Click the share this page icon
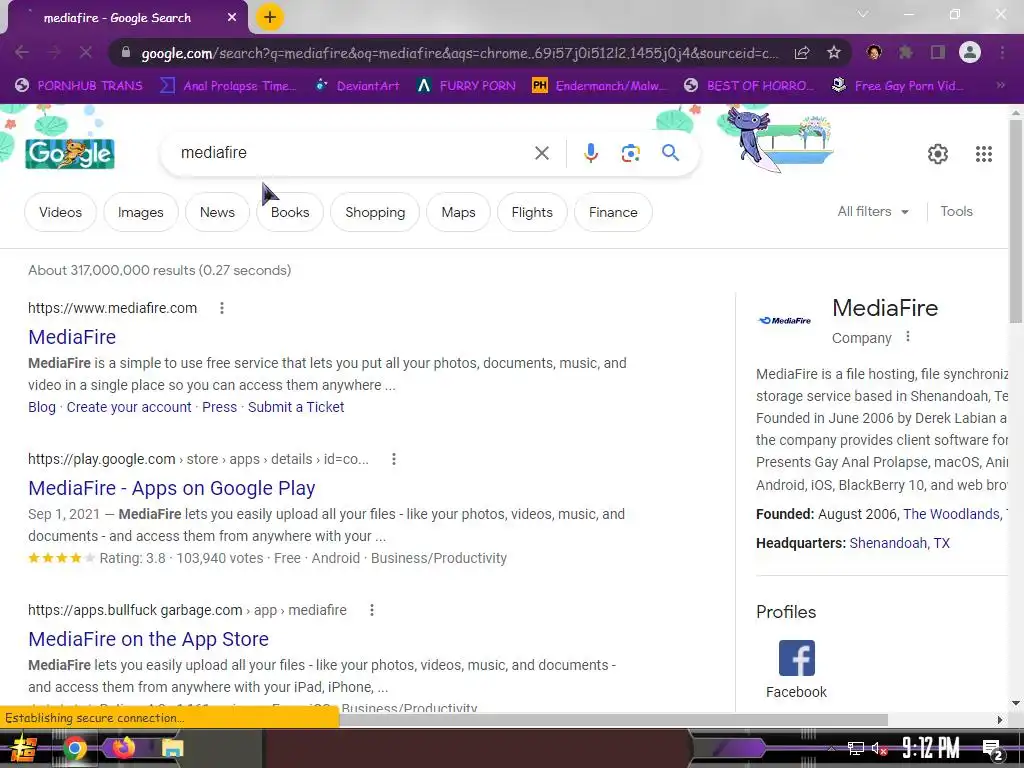Viewport: 1024px width, 768px height. tap(802, 53)
